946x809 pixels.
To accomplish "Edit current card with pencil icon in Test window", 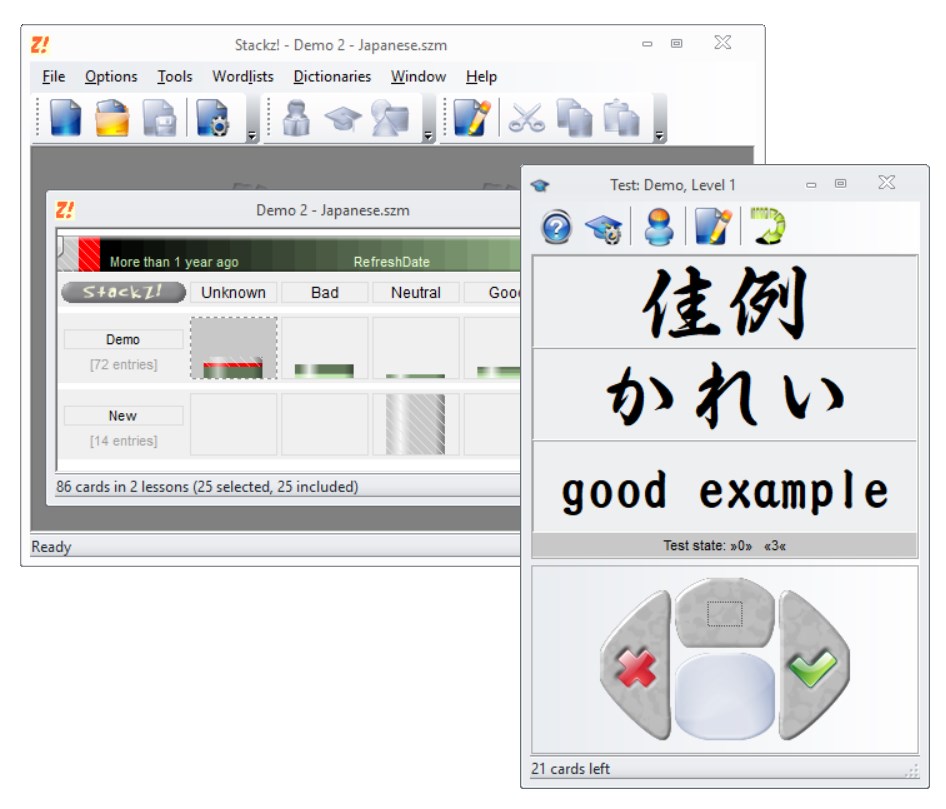I will (713, 227).
